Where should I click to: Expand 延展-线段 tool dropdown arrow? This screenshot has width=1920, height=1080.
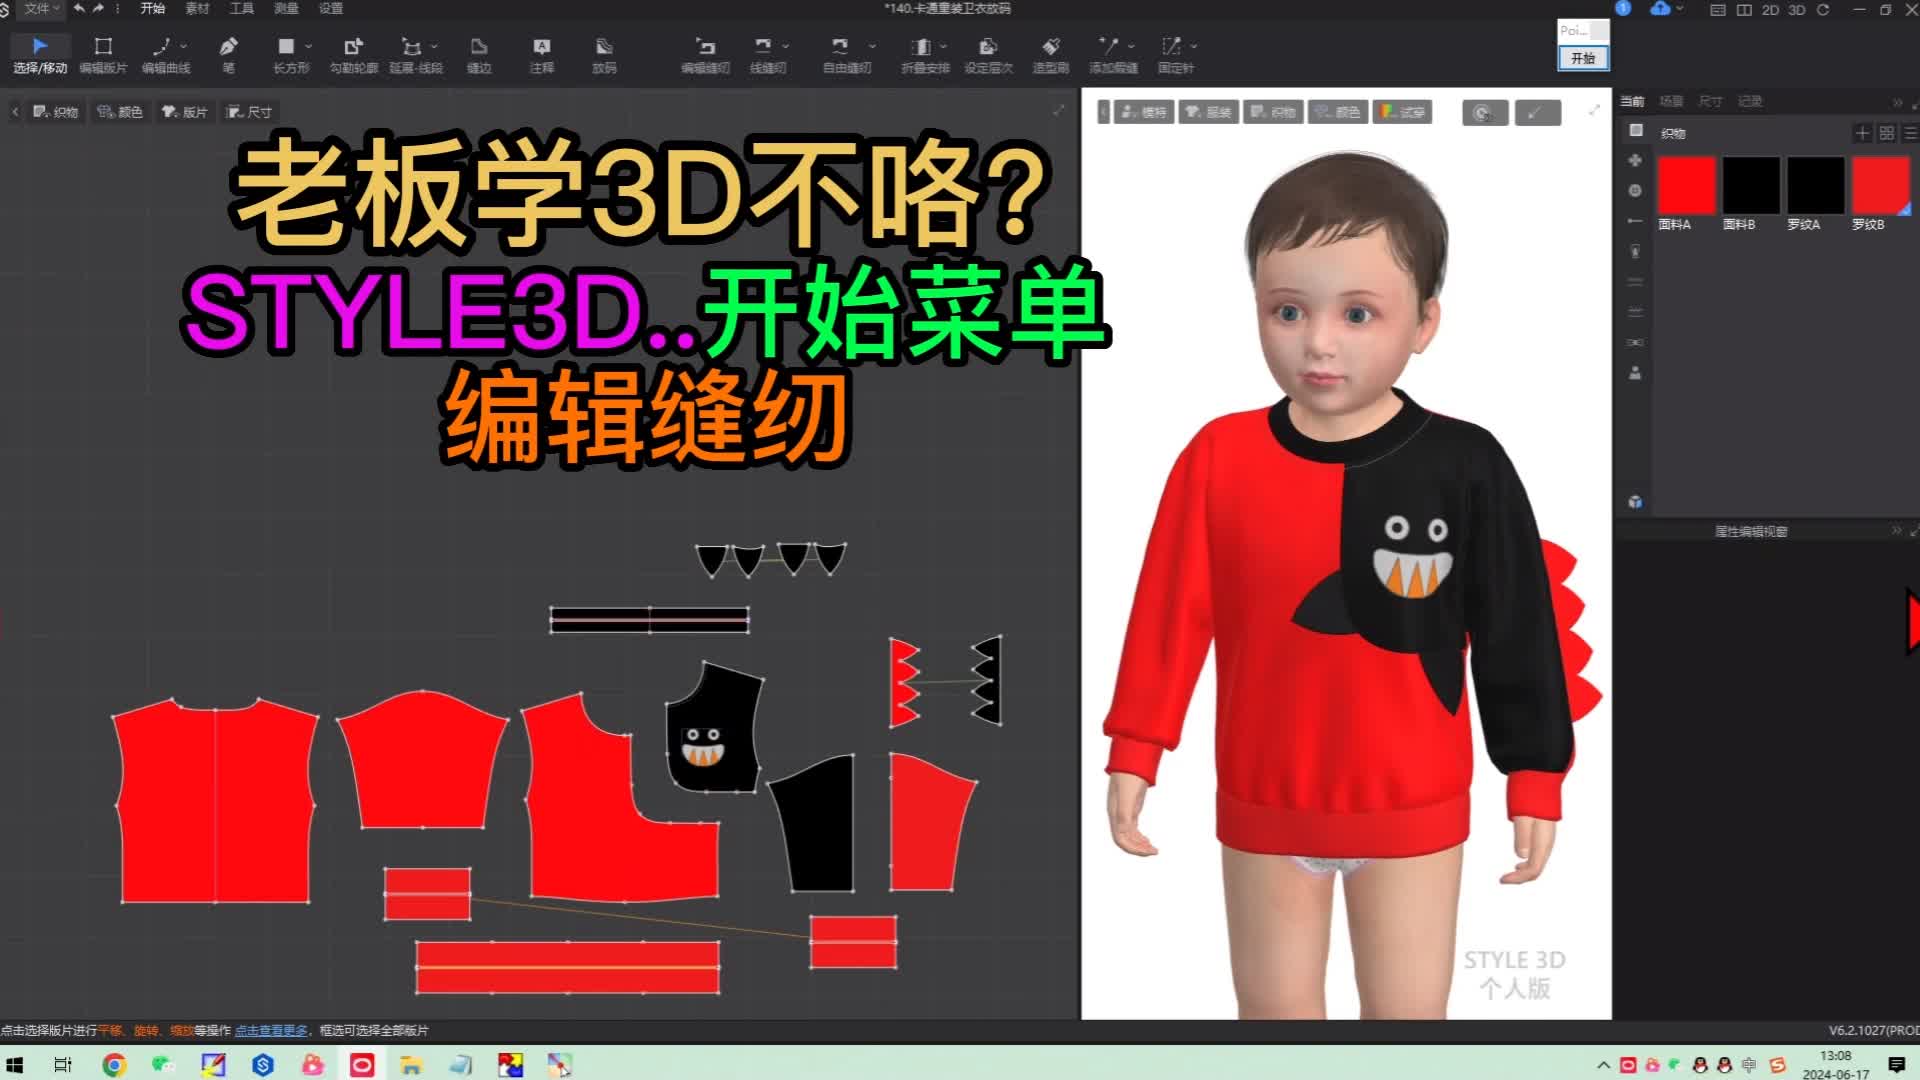pos(434,46)
